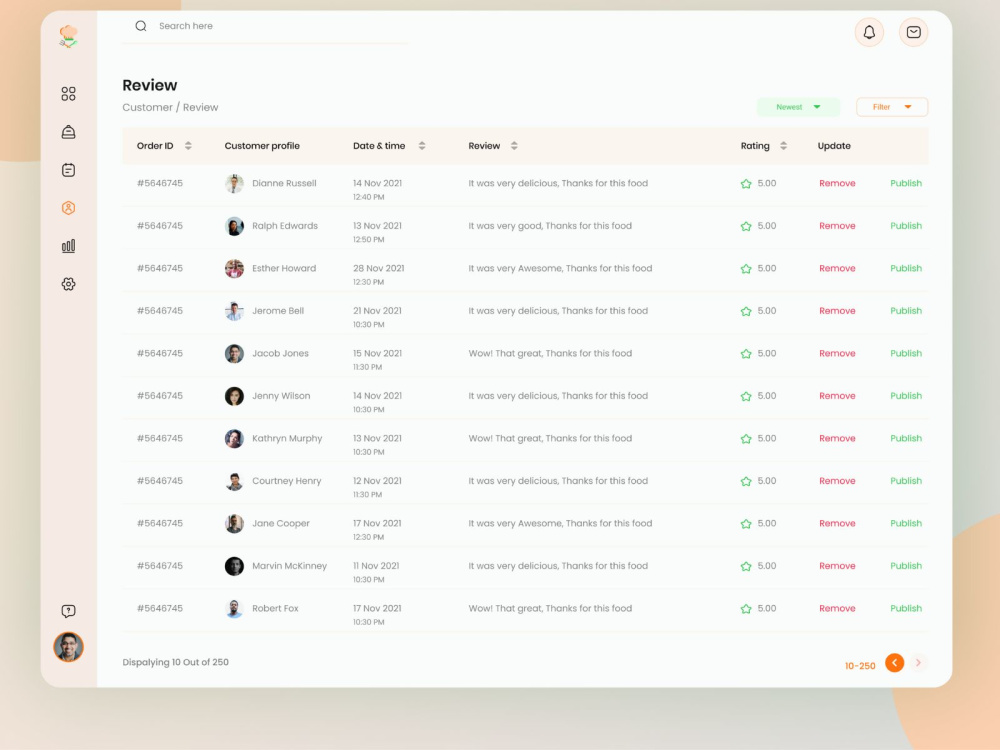Image resolution: width=1000 pixels, height=750 pixels.
Task: Toggle the rating star for Dianne Russell
Action: pyautogui.click(x=745, y=183)
